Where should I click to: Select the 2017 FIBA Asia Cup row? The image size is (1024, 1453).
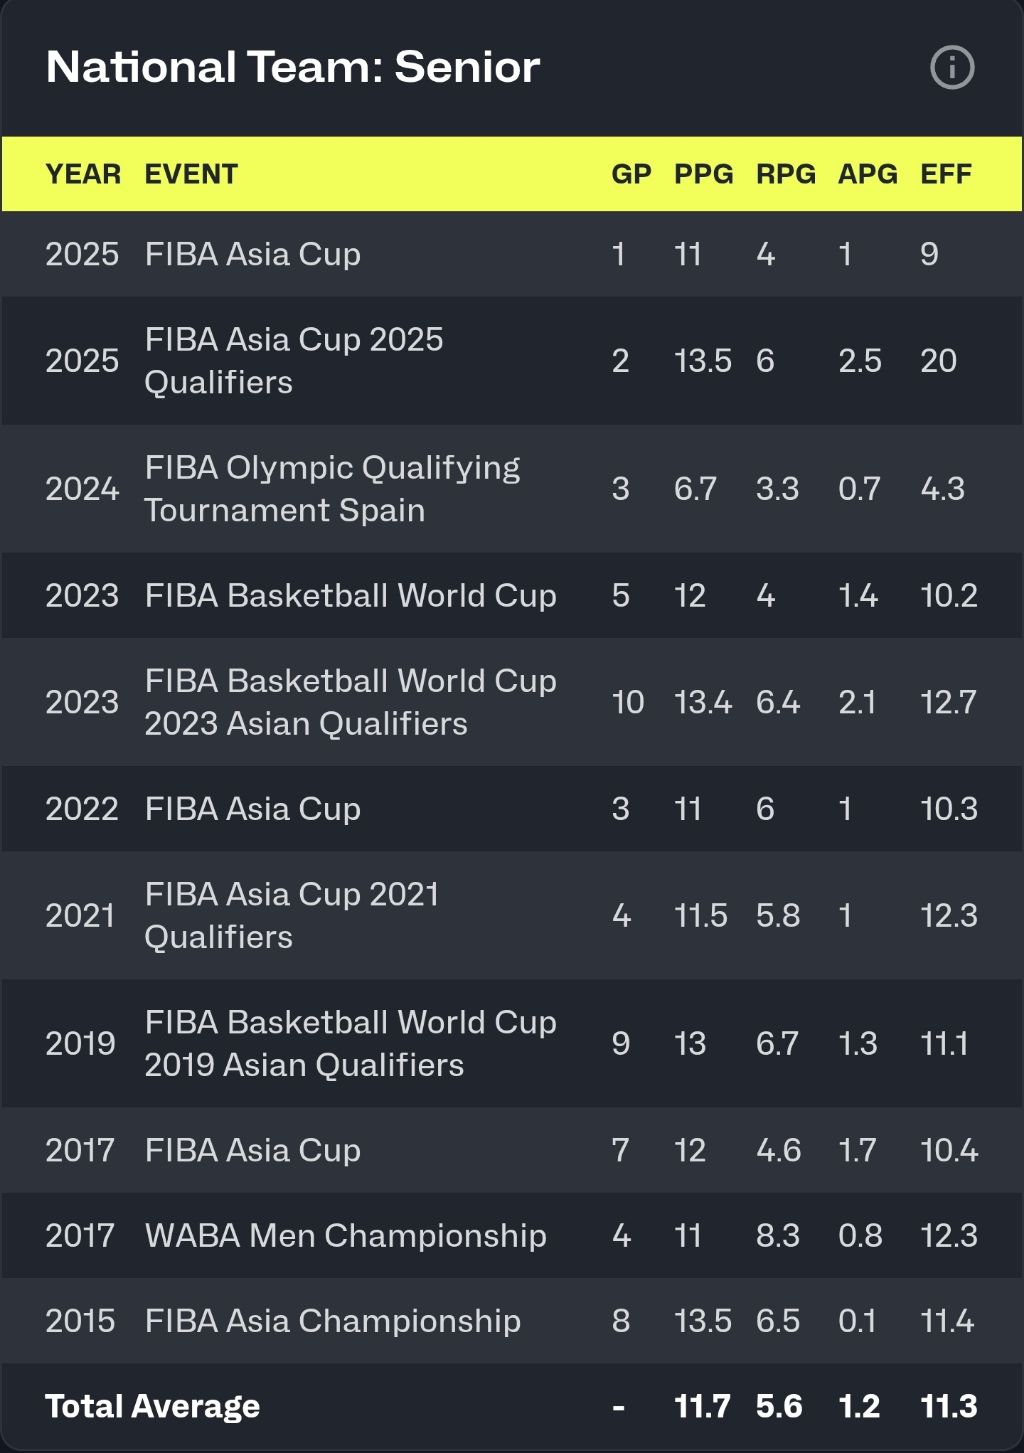pos(252,1150)
